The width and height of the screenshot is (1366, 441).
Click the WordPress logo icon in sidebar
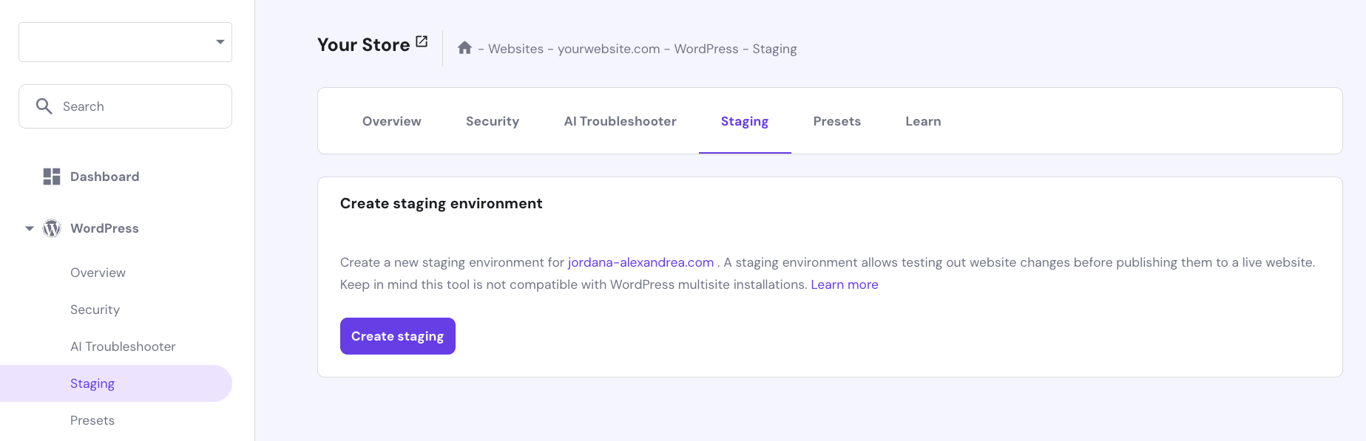52,228
